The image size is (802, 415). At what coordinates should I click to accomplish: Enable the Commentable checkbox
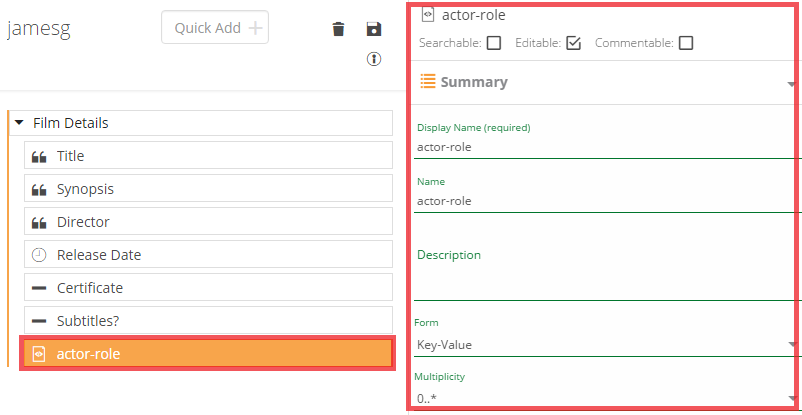[685, 43]
